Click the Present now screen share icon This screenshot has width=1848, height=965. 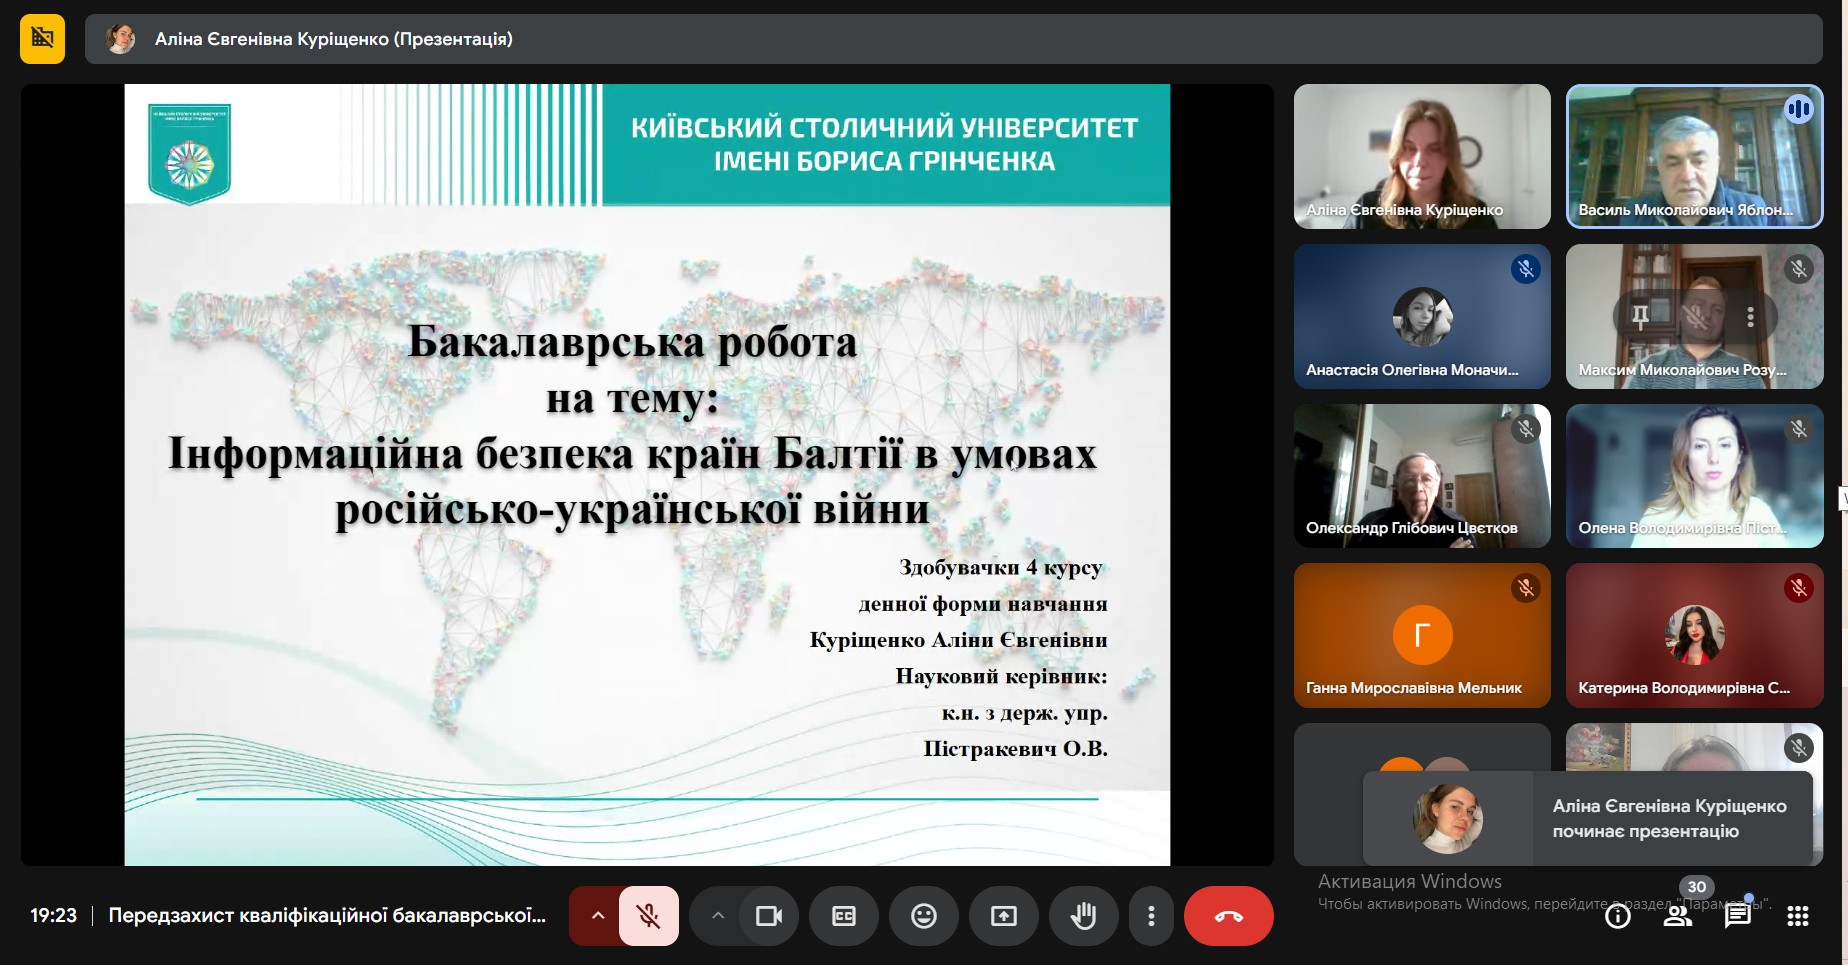point(1004,916)
